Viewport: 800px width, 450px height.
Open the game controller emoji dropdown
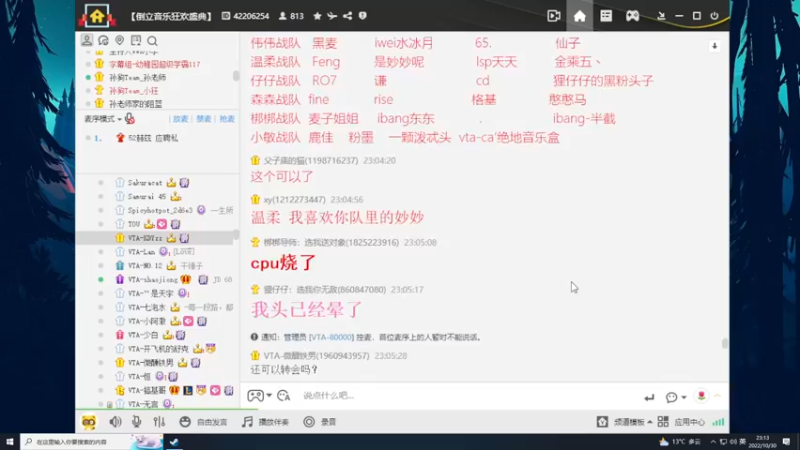click(x=259, y=395)
